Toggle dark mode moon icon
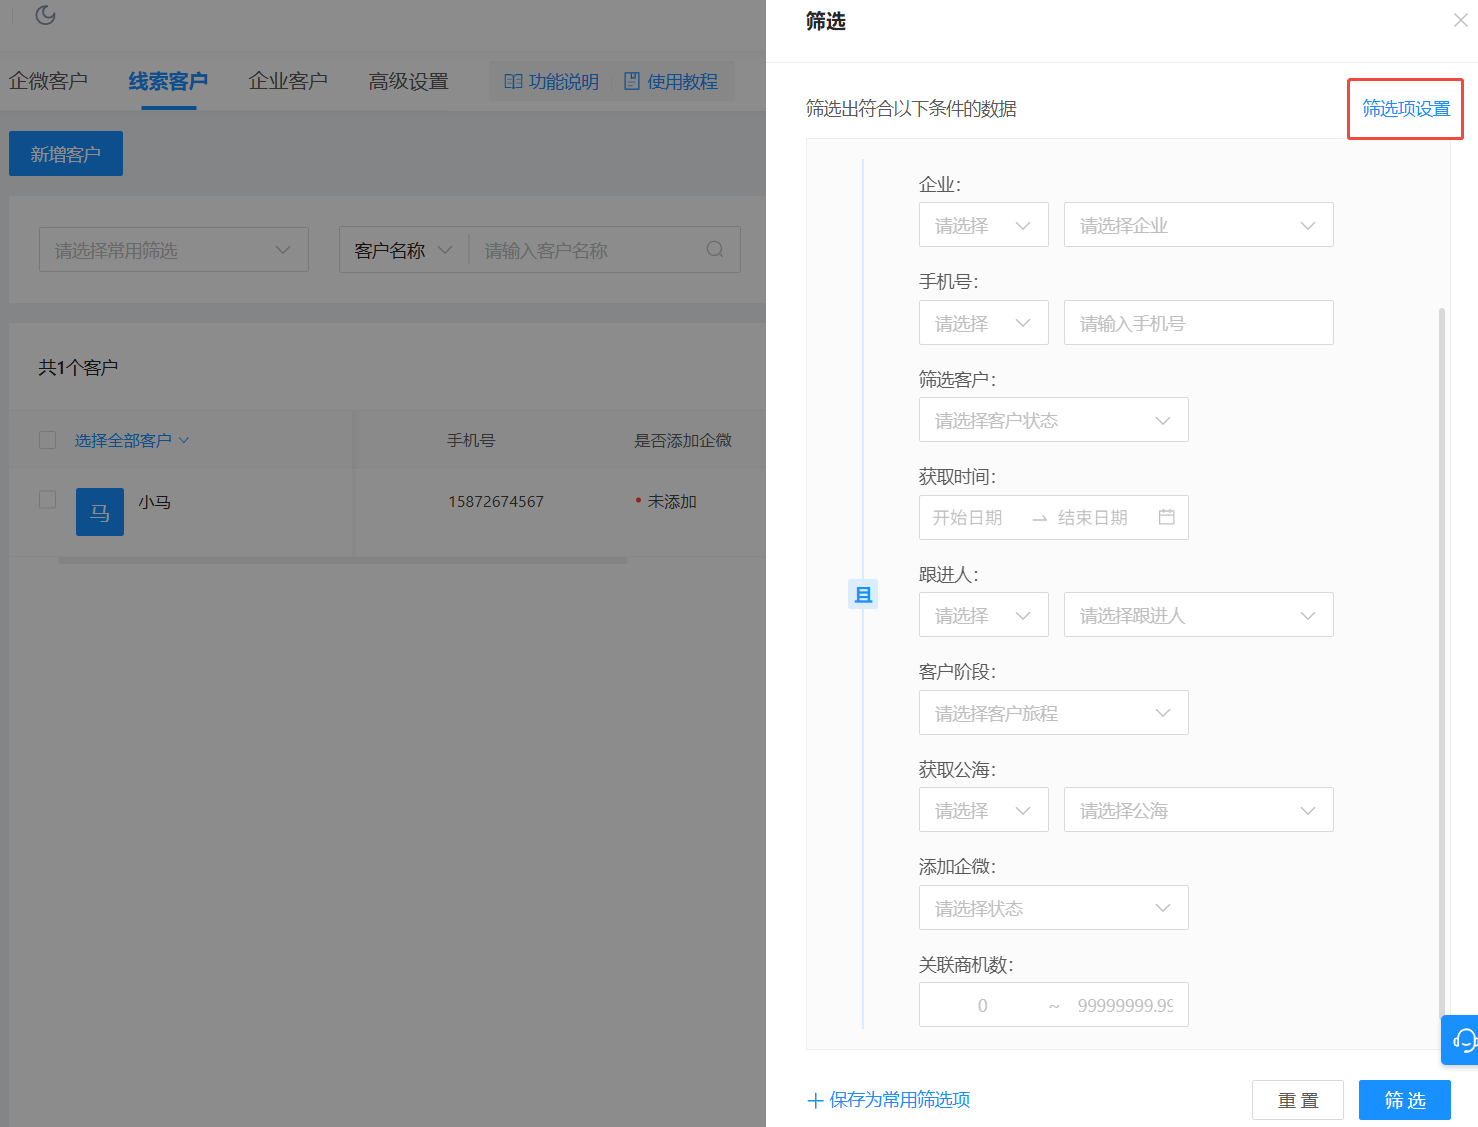This screenshot has width=1478, height=1127. pyautogui.click(x=45, y=15)
